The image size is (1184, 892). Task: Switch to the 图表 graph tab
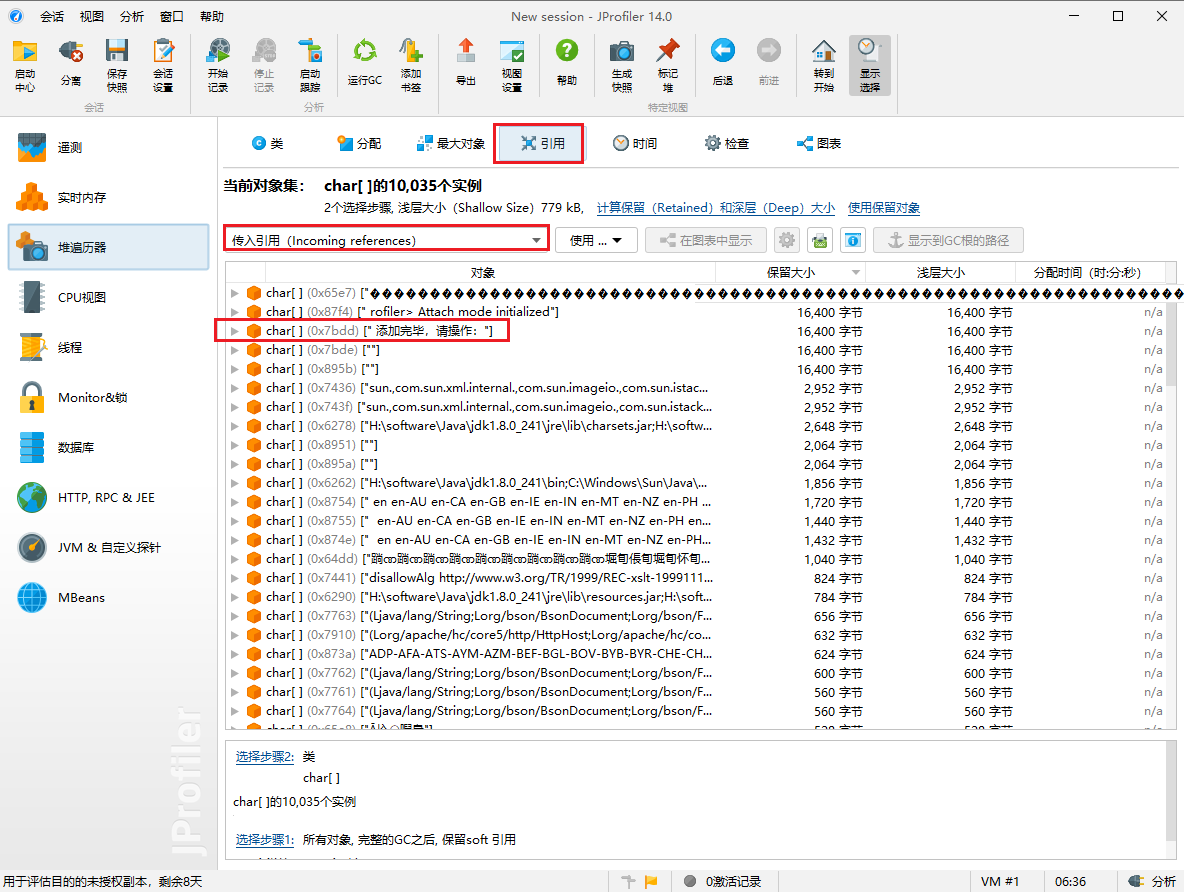coord(819,144)
